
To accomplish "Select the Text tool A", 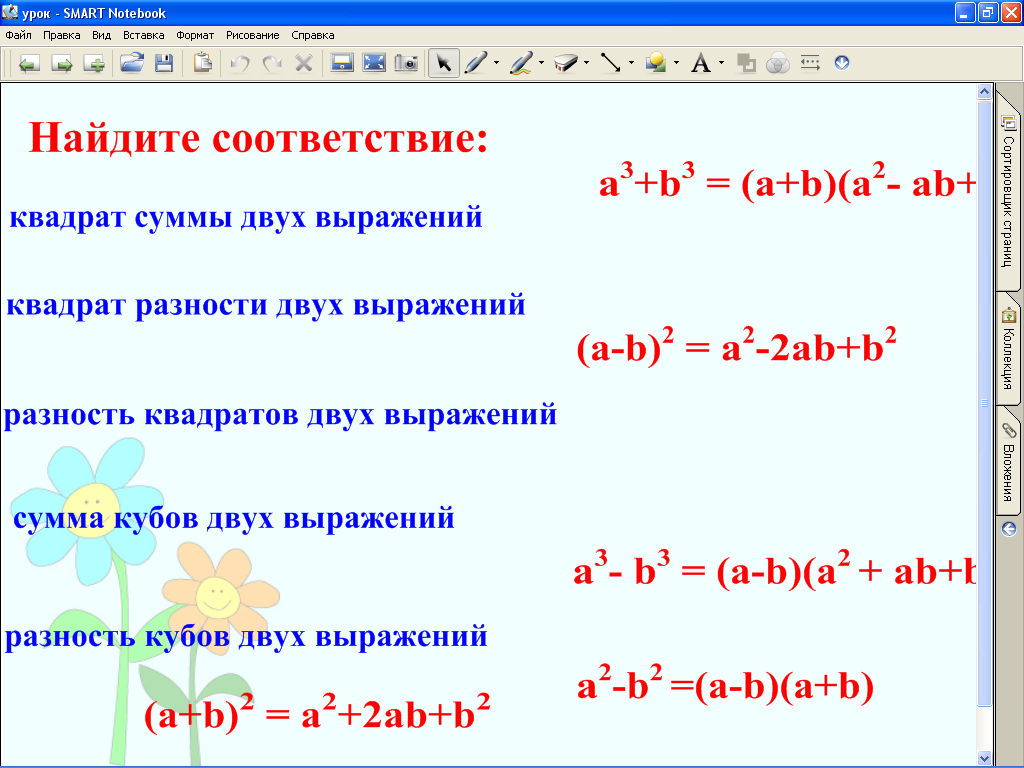I will [x=701, y=63].
